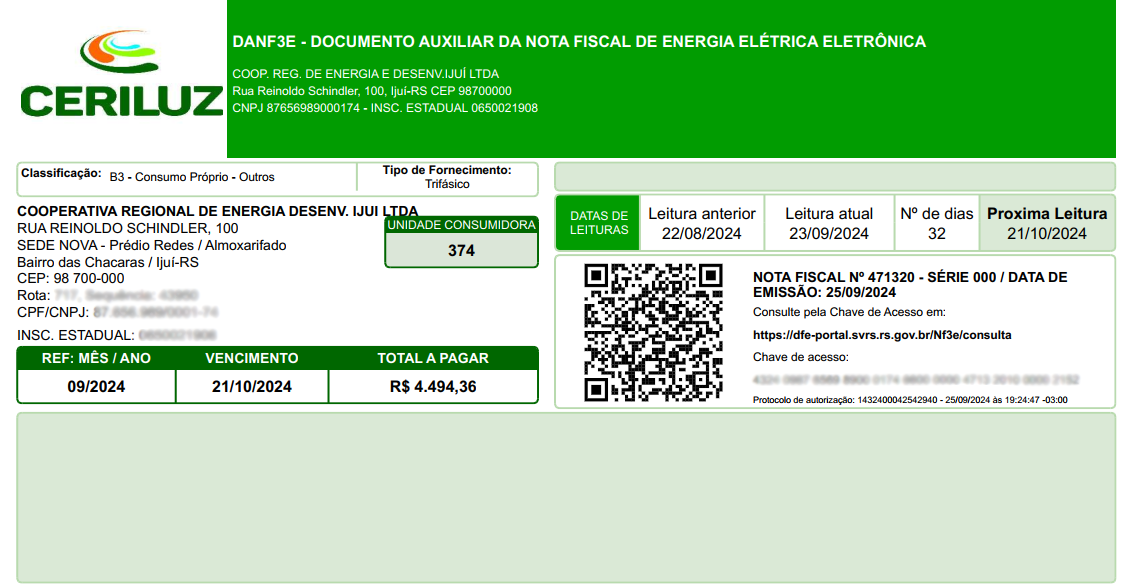This screenshot has width=1147, height=585.
Task: Select 'SEDE NOVA - Prédio Redes / Almoxarifado'
Action: tap(152, 245)
